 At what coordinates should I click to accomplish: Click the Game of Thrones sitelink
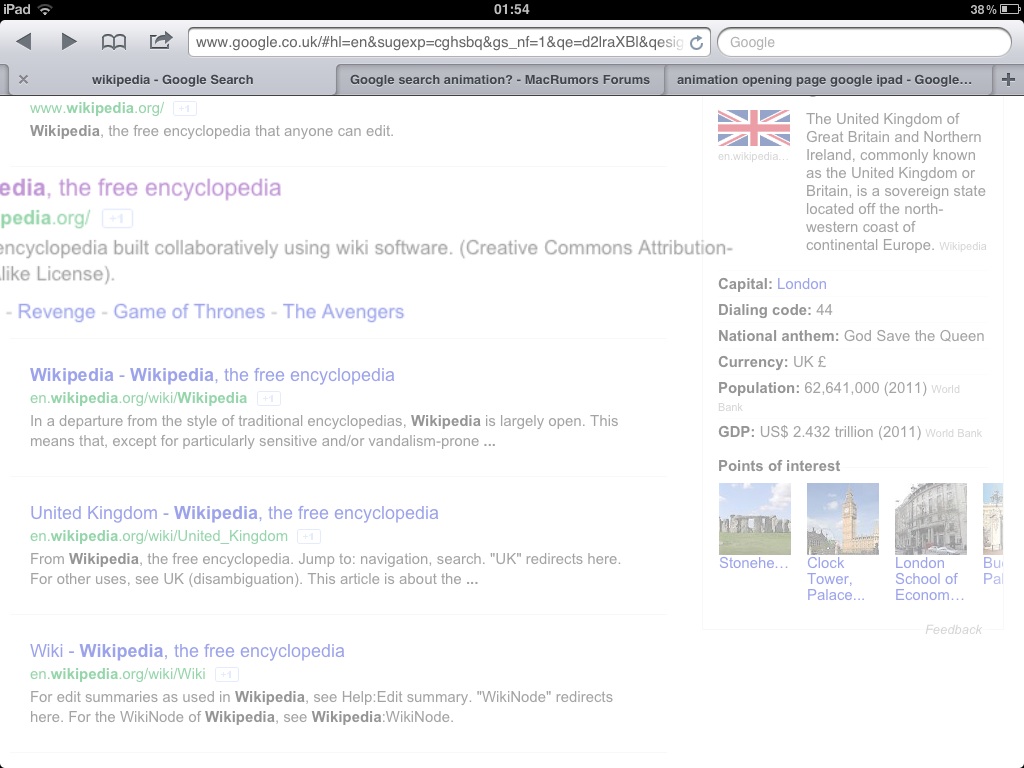[x=189, y=312]
